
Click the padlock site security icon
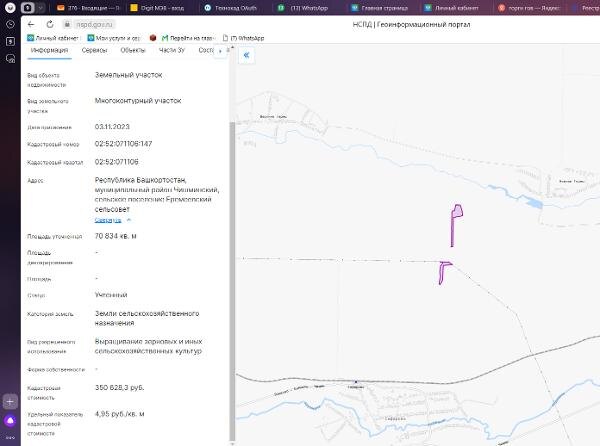coord(67,24)
